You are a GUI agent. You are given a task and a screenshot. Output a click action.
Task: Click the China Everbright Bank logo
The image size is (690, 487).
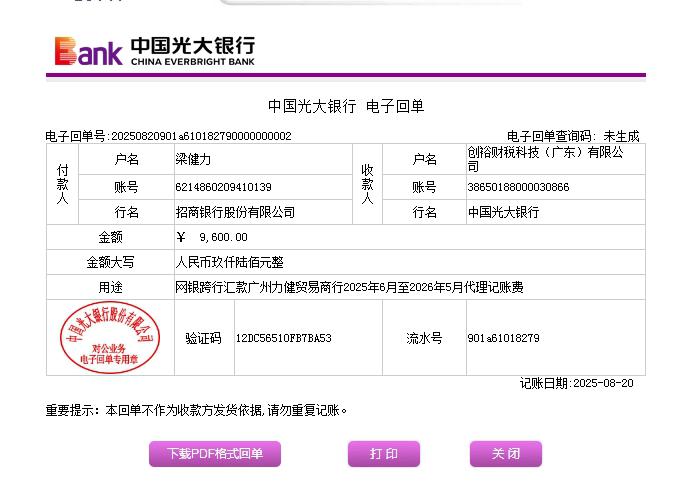(x=155, y=50)
